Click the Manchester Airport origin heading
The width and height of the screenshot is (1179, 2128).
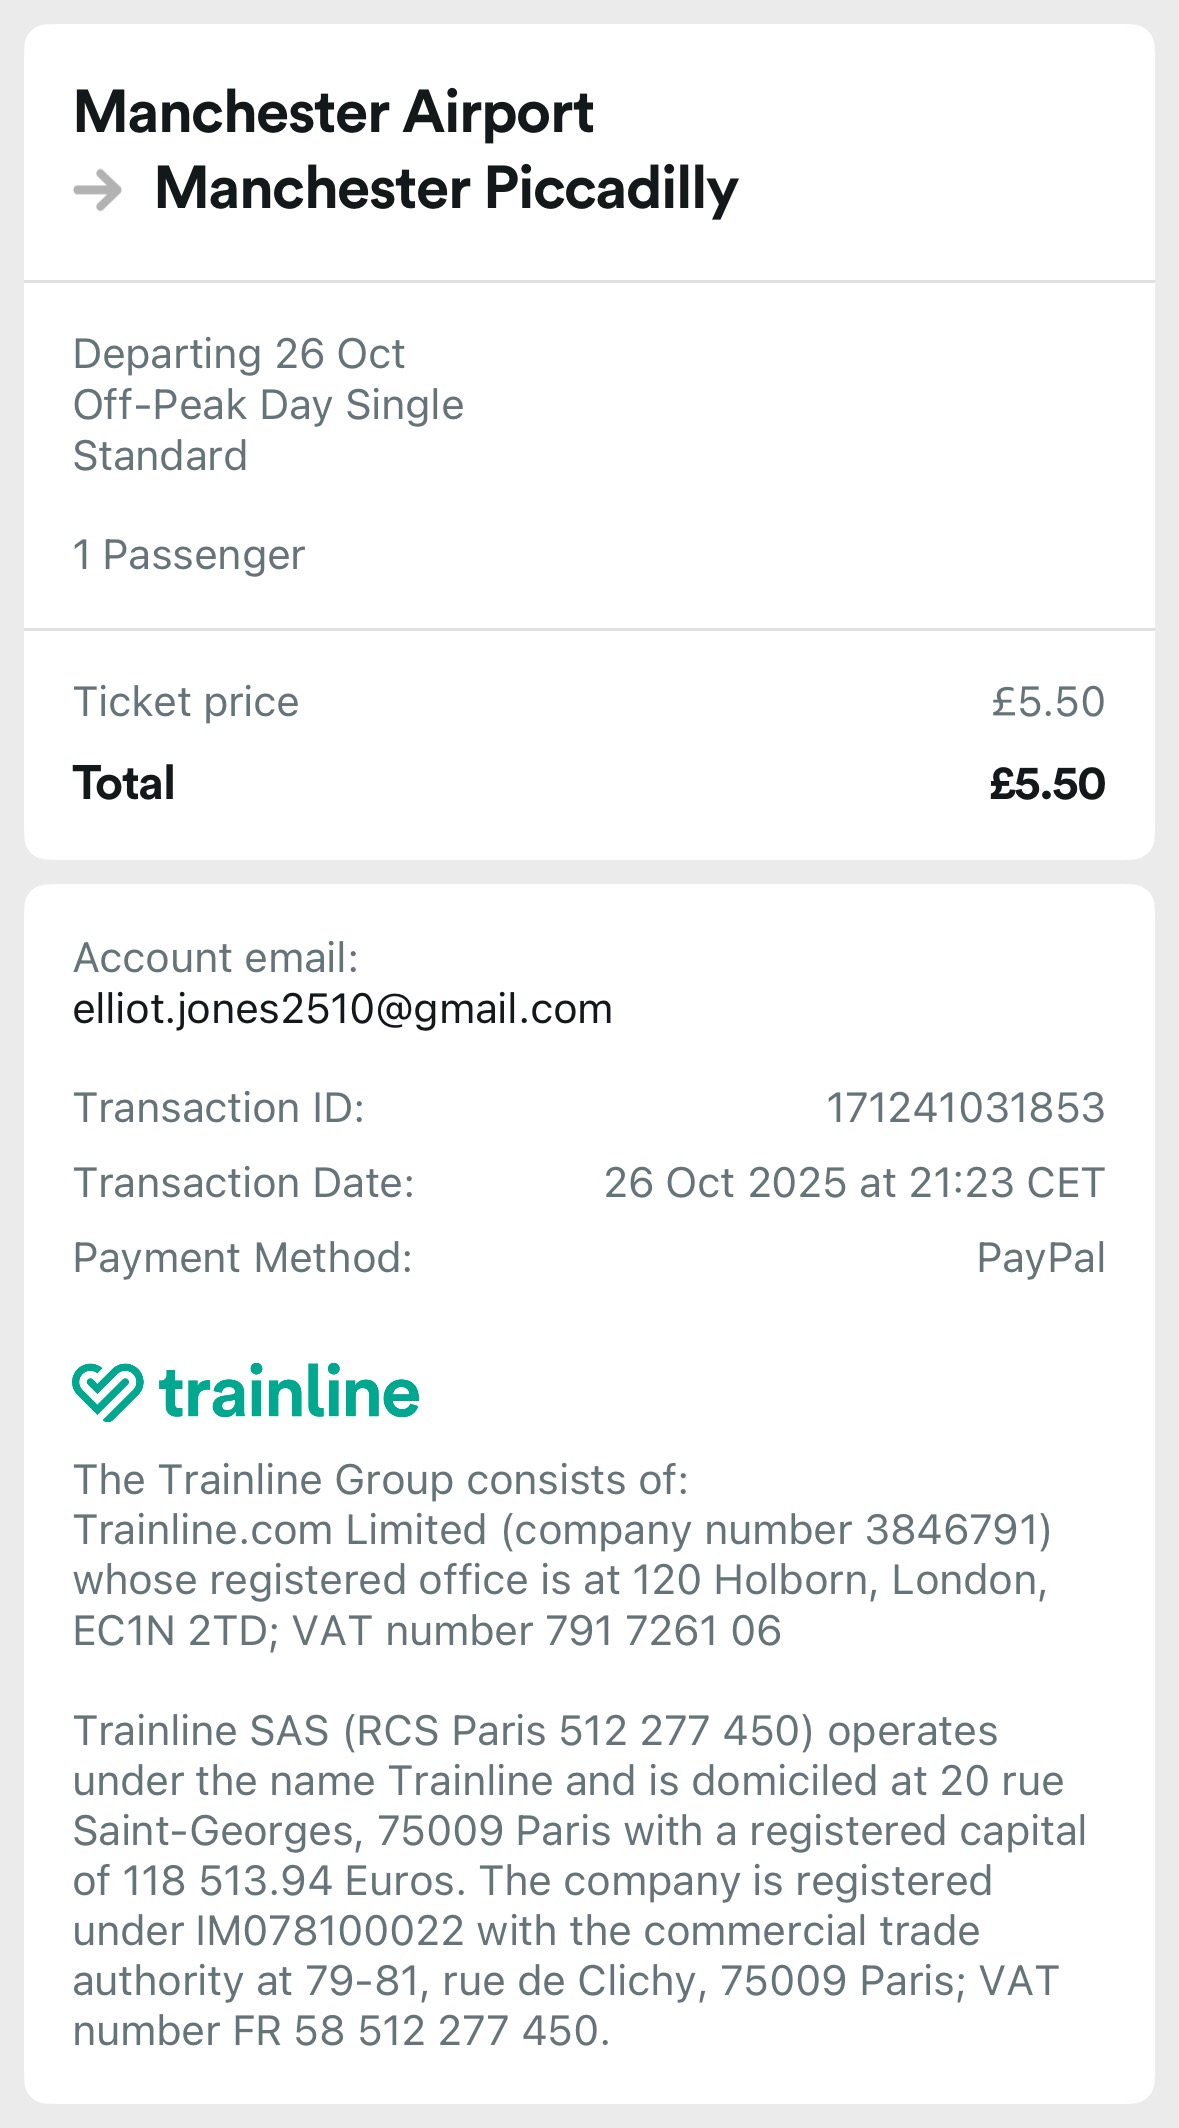coord(334,112)
